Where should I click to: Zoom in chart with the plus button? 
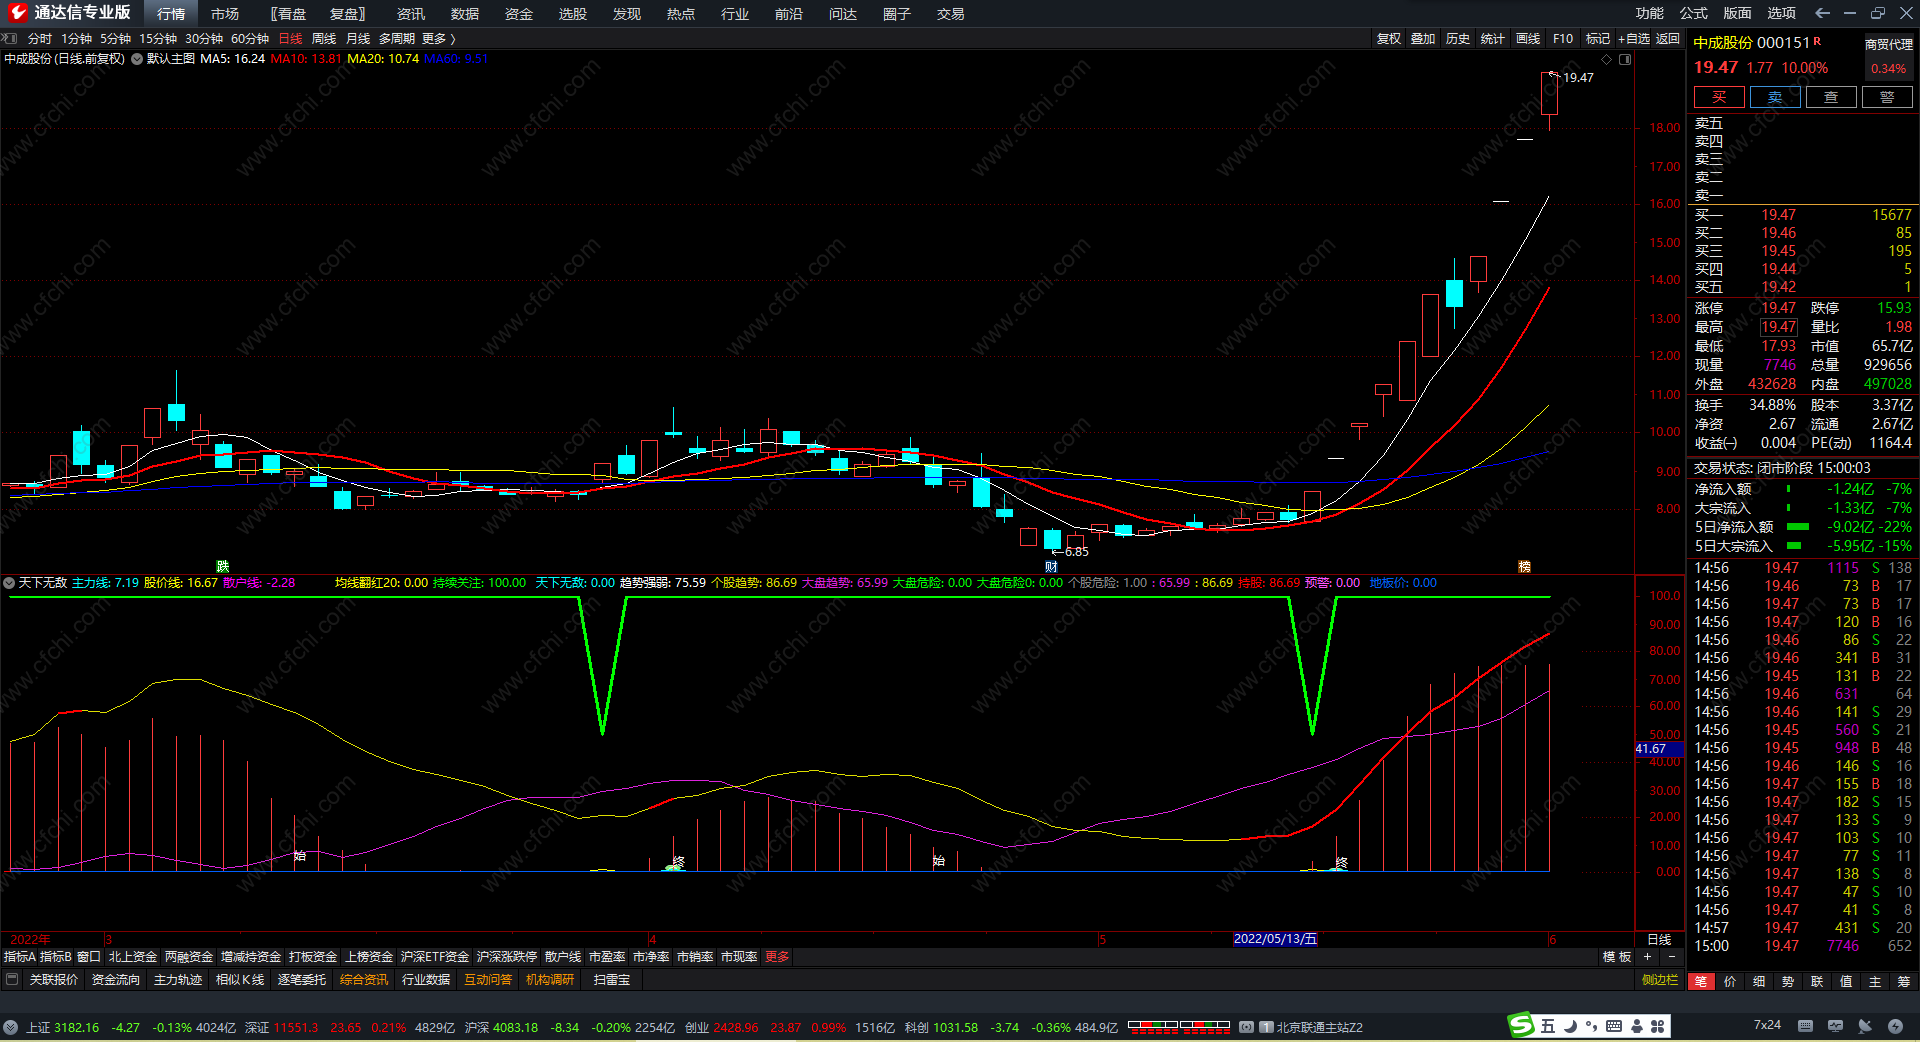[x=1647, y=957]
